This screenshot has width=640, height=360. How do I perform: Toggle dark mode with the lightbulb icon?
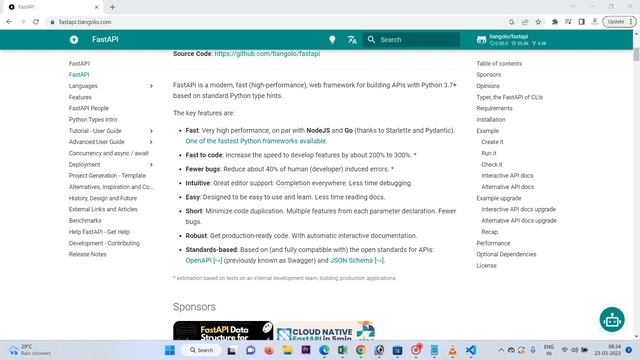click(x=332, y=40)
